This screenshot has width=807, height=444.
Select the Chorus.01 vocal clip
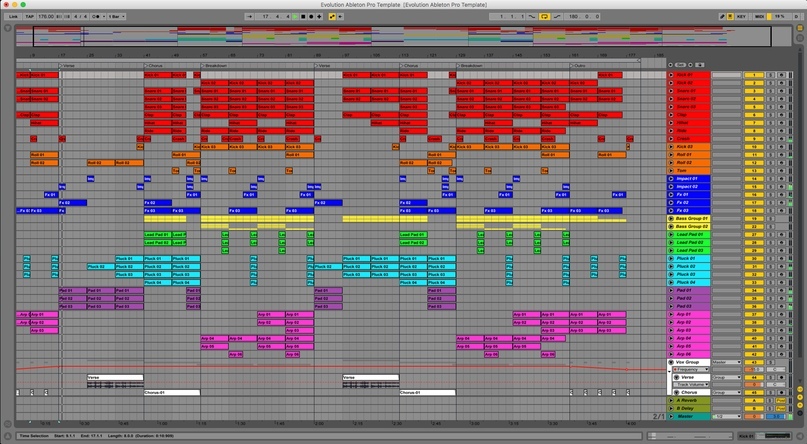pos(172,393)
